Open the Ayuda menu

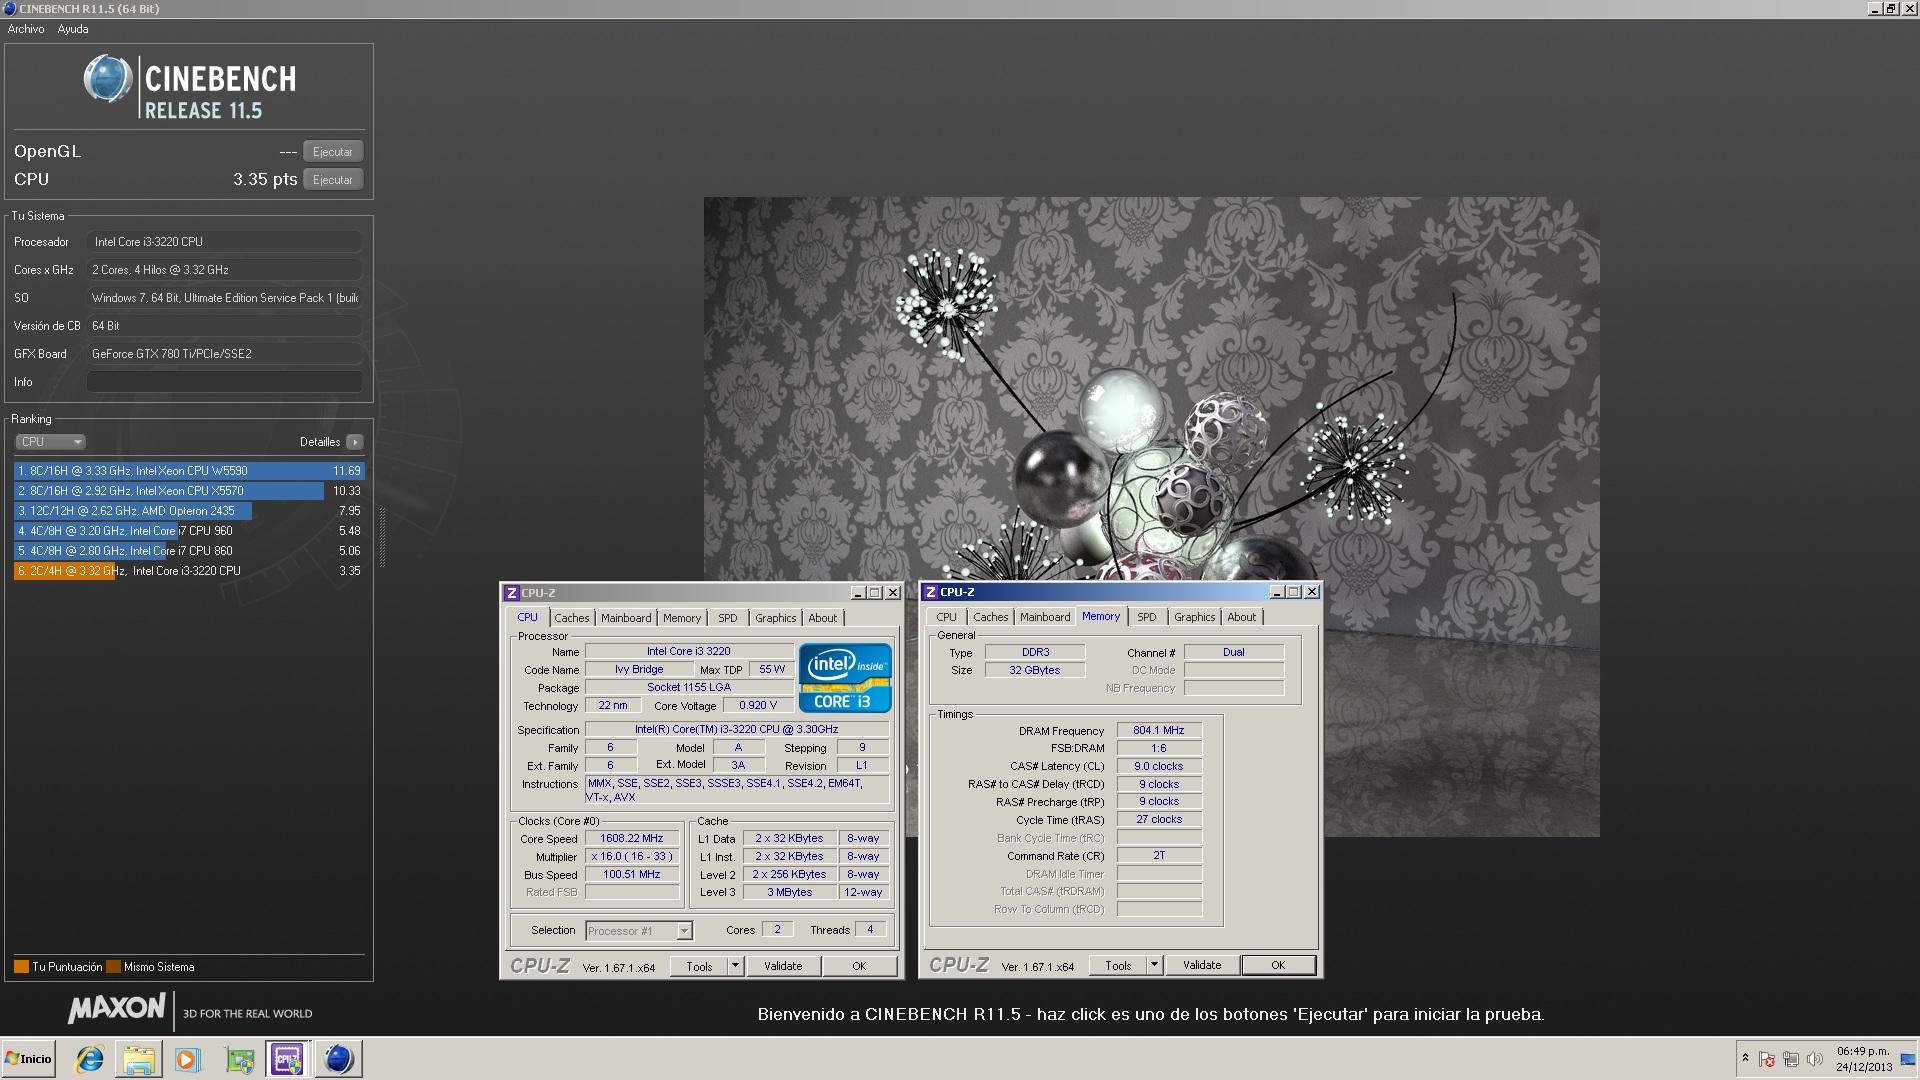coord(73,29)
